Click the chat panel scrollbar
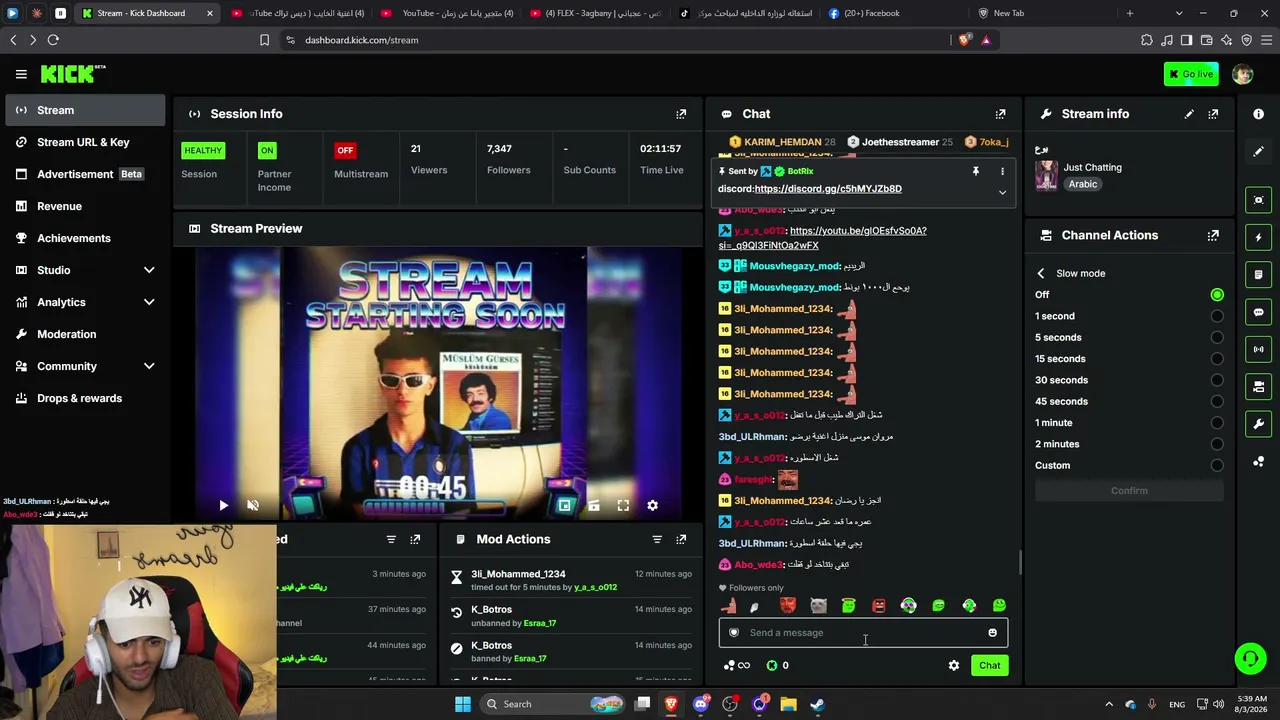The width and height of the screenshot is (1280, 720). click(1019, 563)
